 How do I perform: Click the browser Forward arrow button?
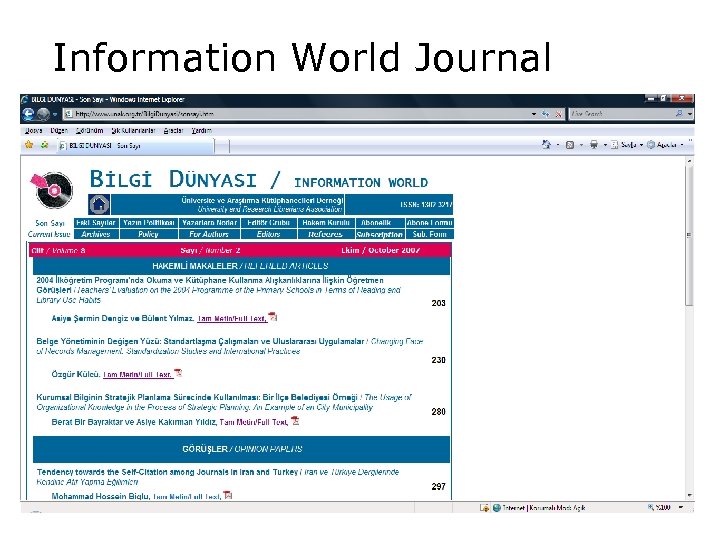(x=43, y=114)
